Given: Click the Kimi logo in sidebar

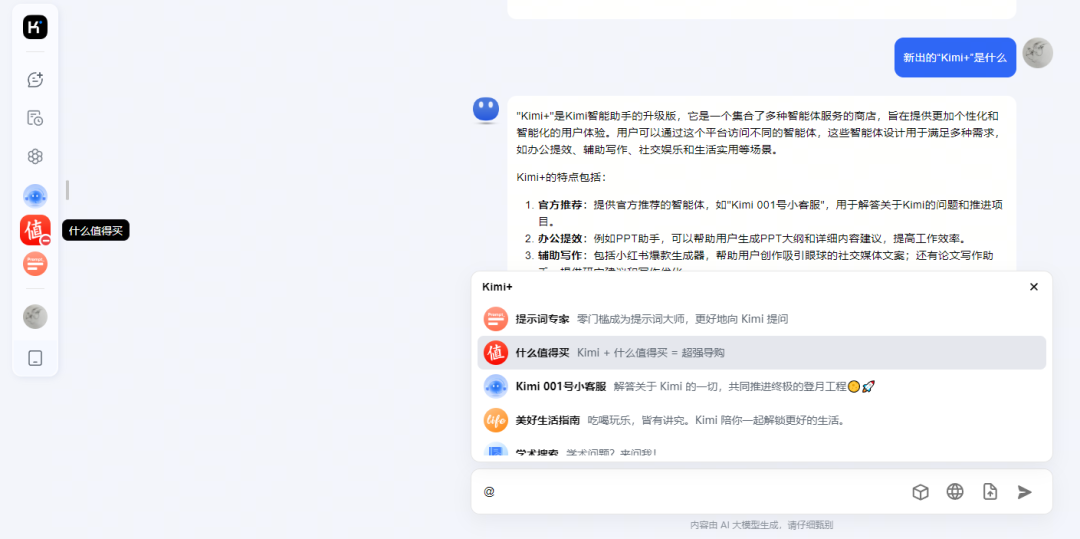Looking at the screenshot, I should coord(35,27).
